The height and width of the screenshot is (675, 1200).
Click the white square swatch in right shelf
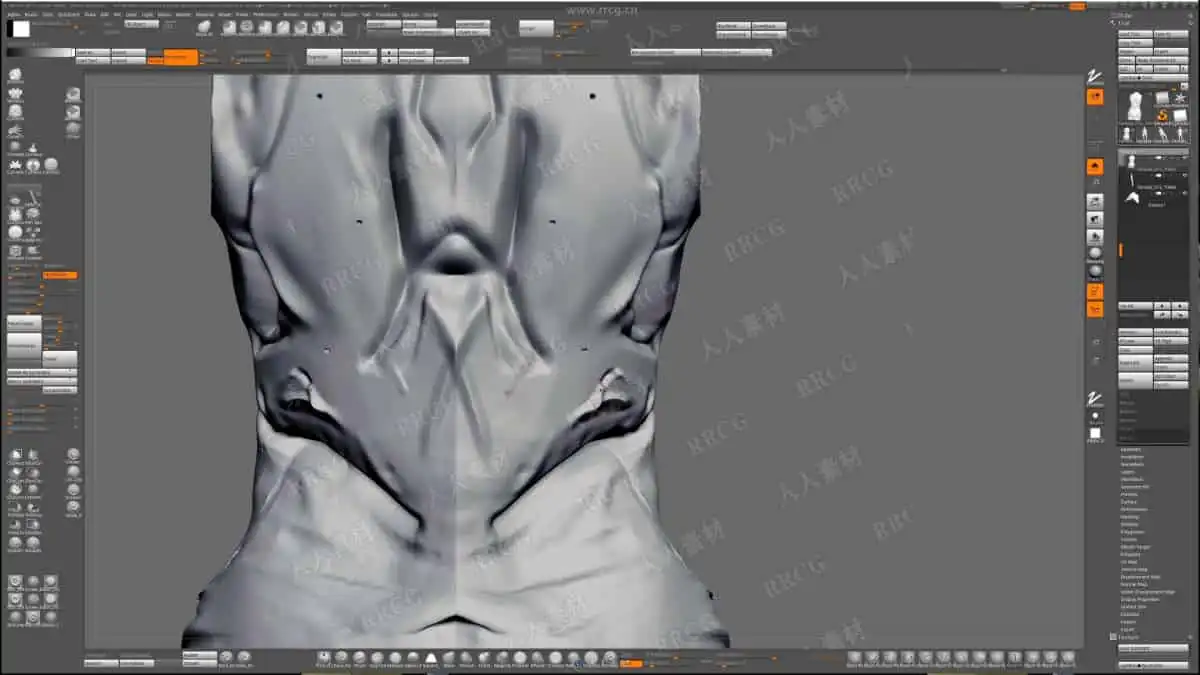[1095, 433]
